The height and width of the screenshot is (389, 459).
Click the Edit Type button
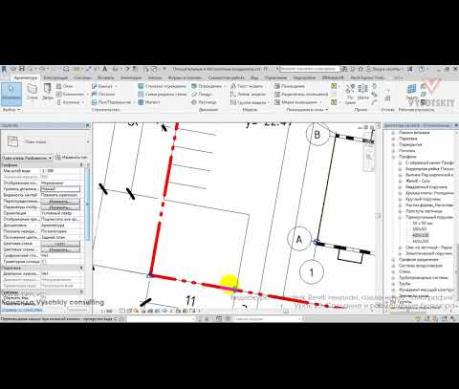[71, 157]
